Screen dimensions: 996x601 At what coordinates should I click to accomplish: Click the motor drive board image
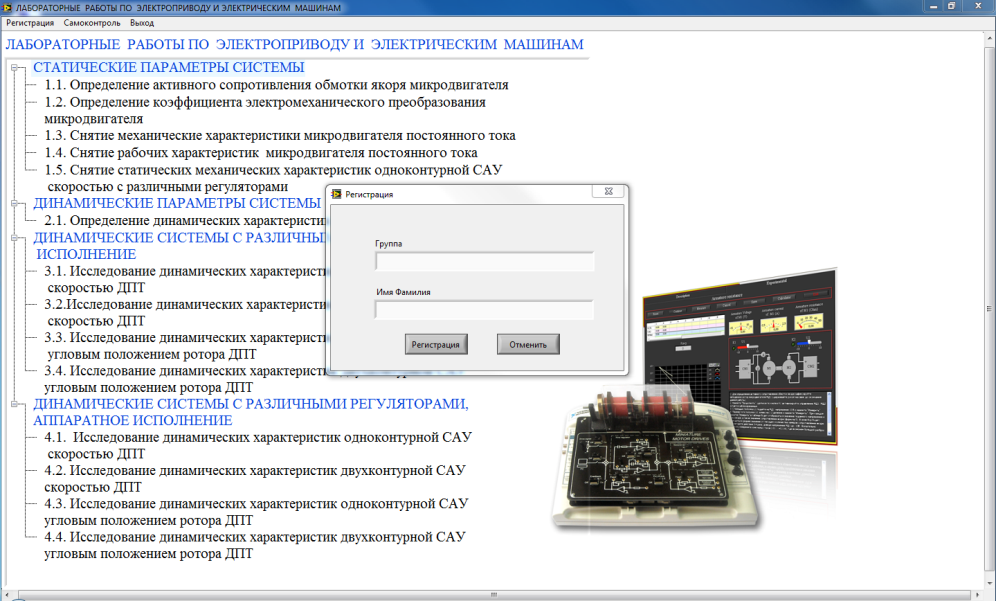654,457
